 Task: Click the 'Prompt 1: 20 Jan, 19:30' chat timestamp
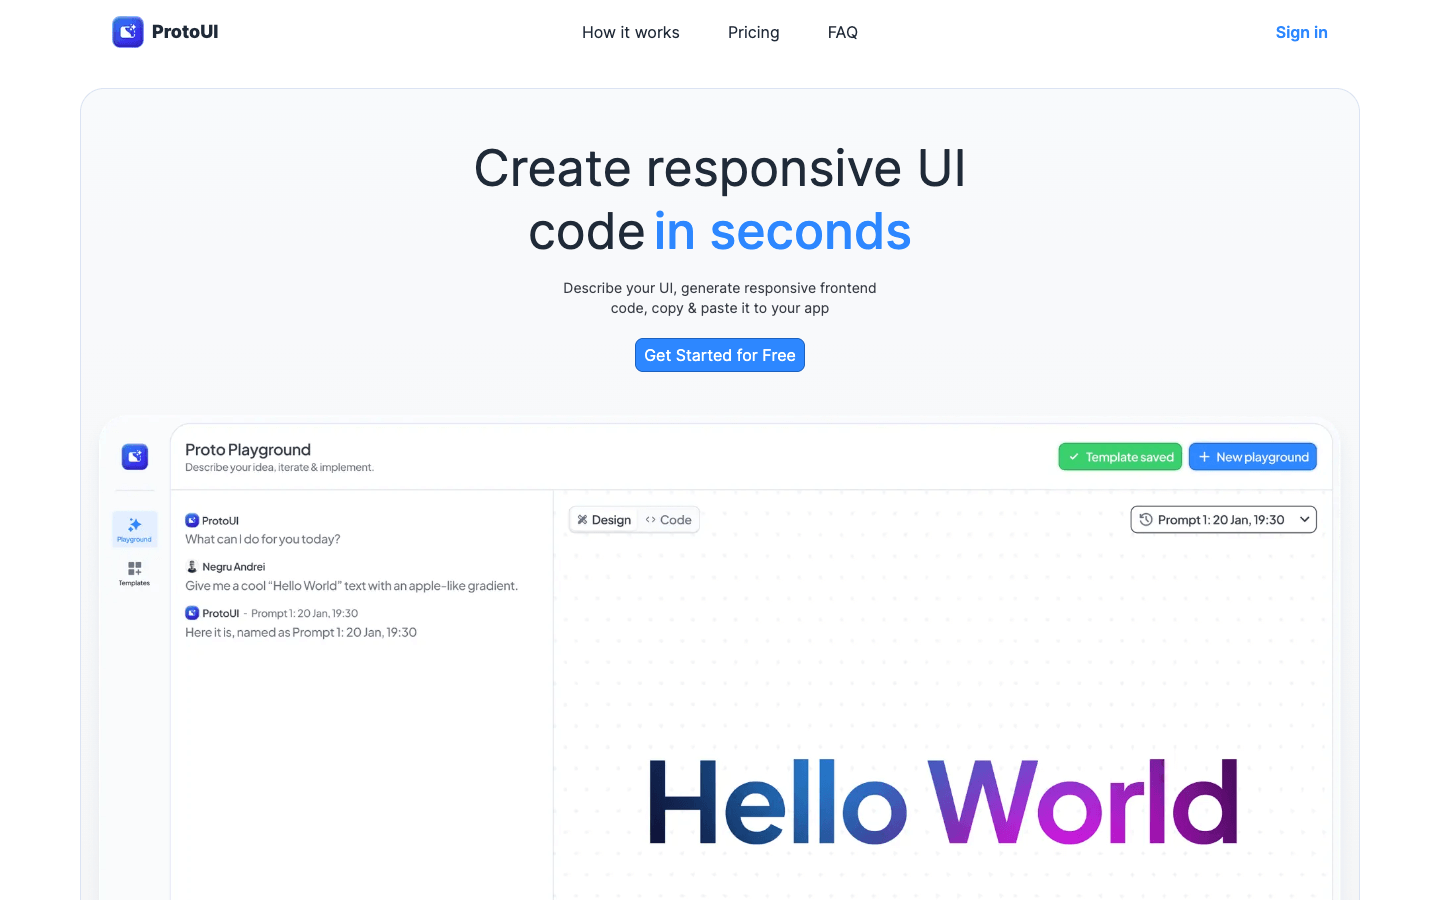point(304,613)
